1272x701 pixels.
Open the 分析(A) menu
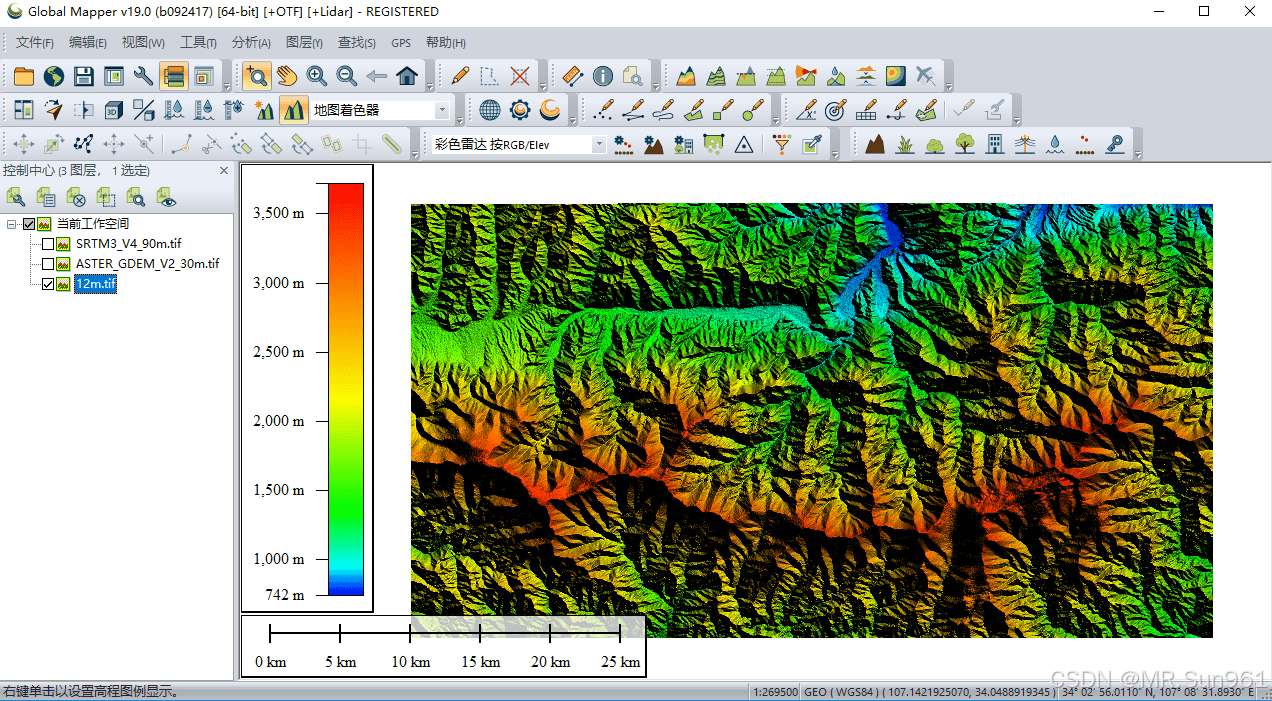pyautogui.click(x=251, y=42)
